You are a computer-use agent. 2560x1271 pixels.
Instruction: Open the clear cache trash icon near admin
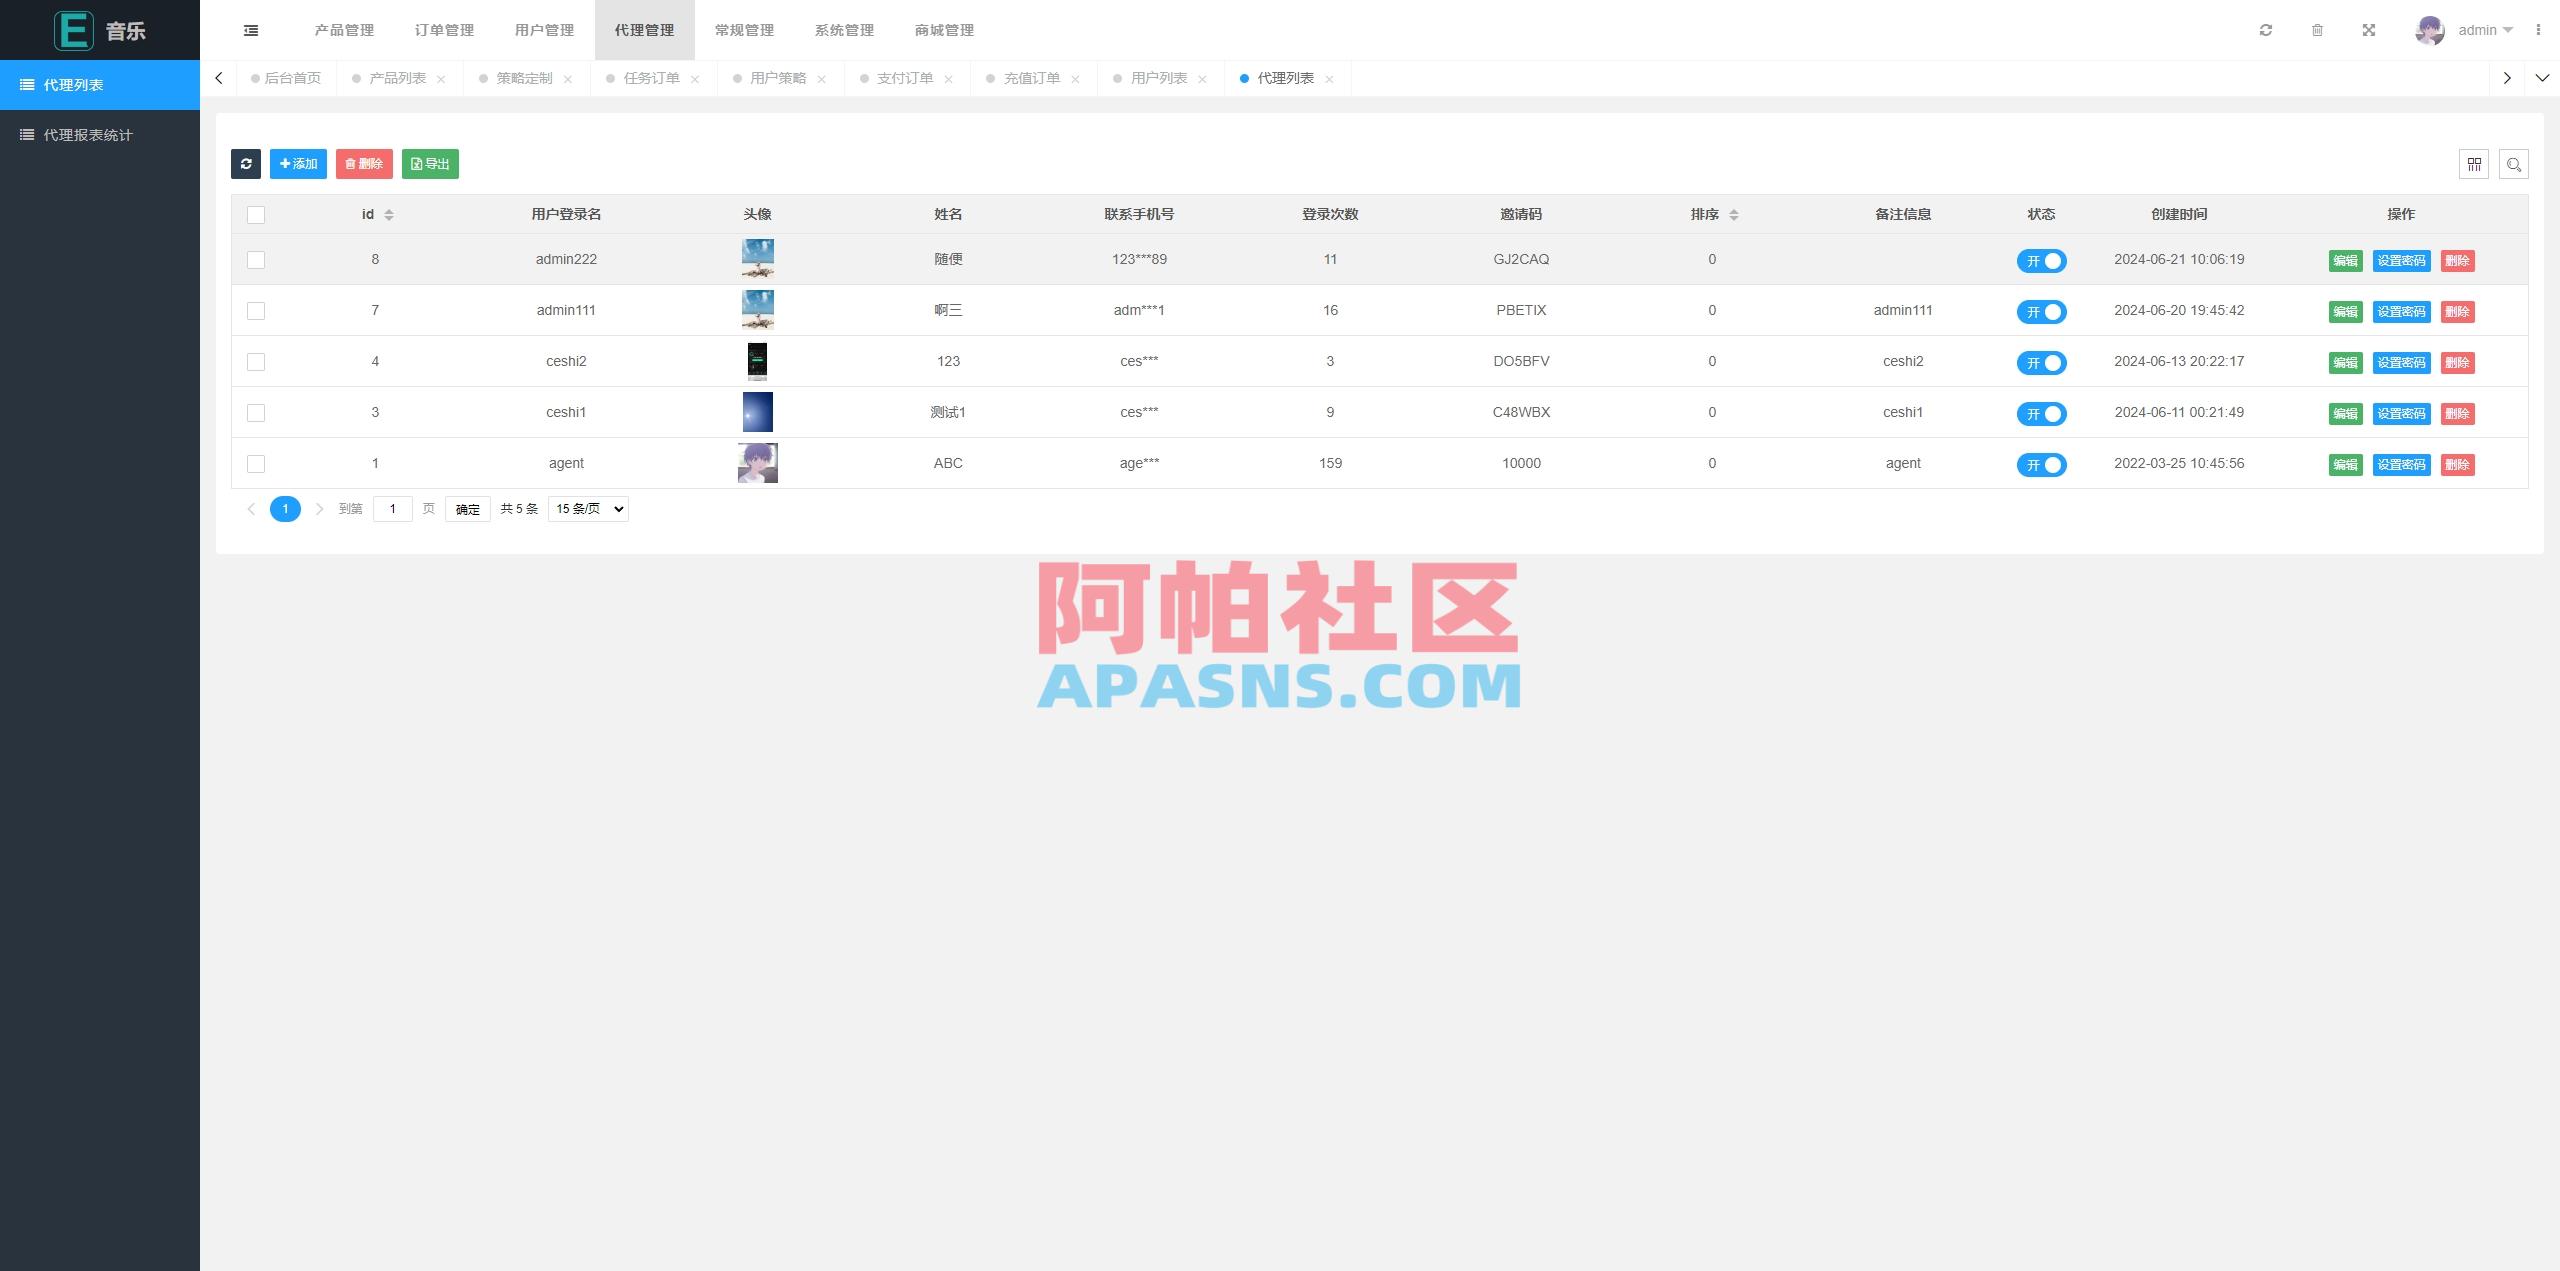pyautogui.click(x=2318, y=30)
